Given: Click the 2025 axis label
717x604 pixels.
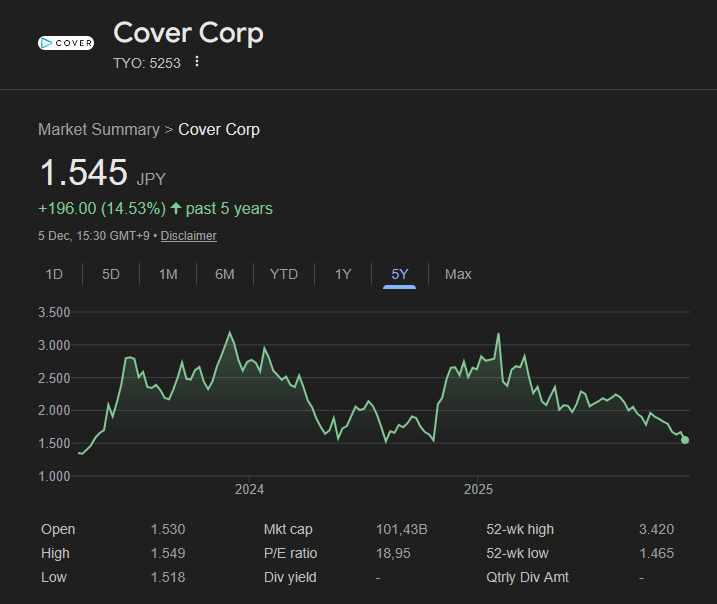Looking at the screenshot, I should tap(478, 489).
